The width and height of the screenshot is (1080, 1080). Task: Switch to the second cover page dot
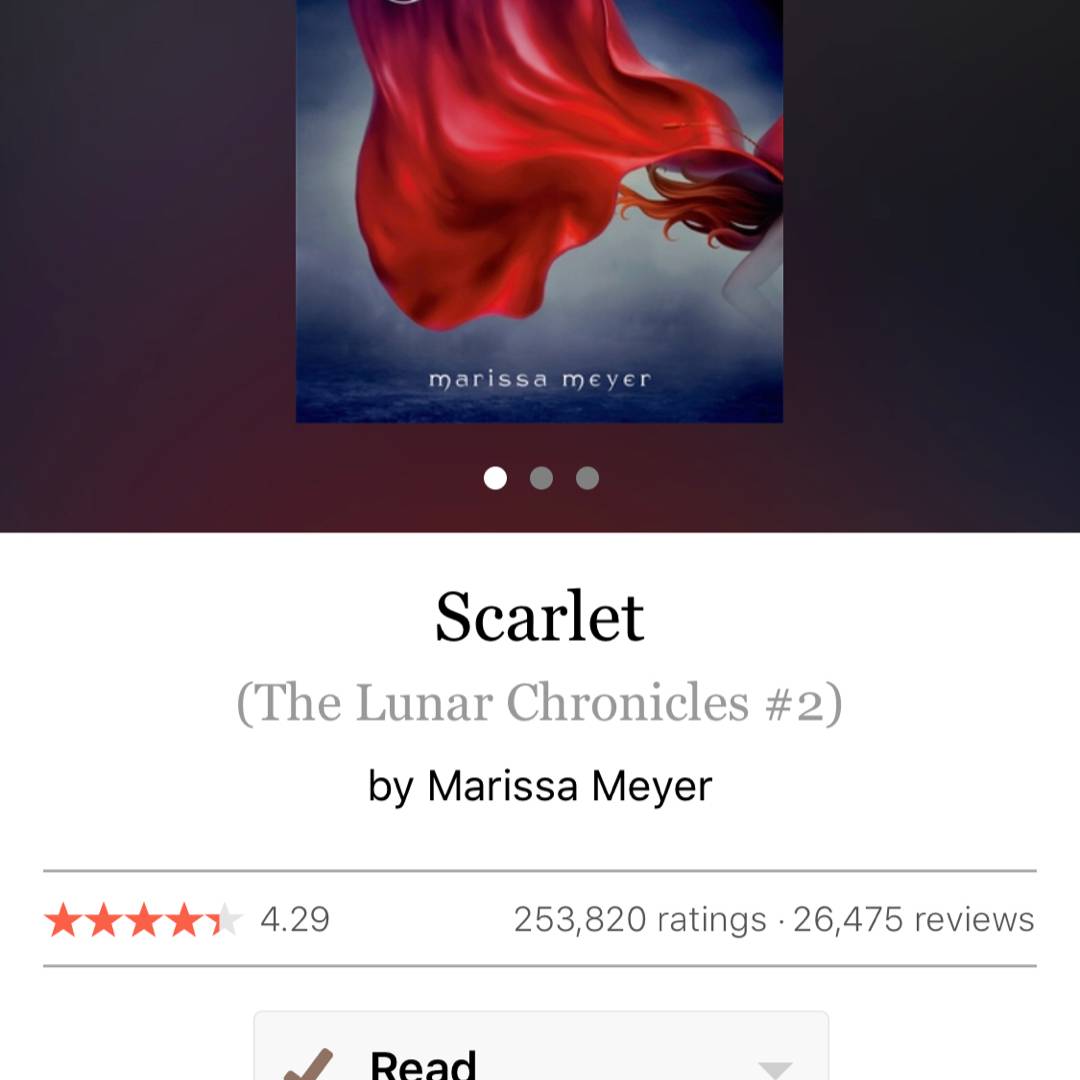point(541,477)
